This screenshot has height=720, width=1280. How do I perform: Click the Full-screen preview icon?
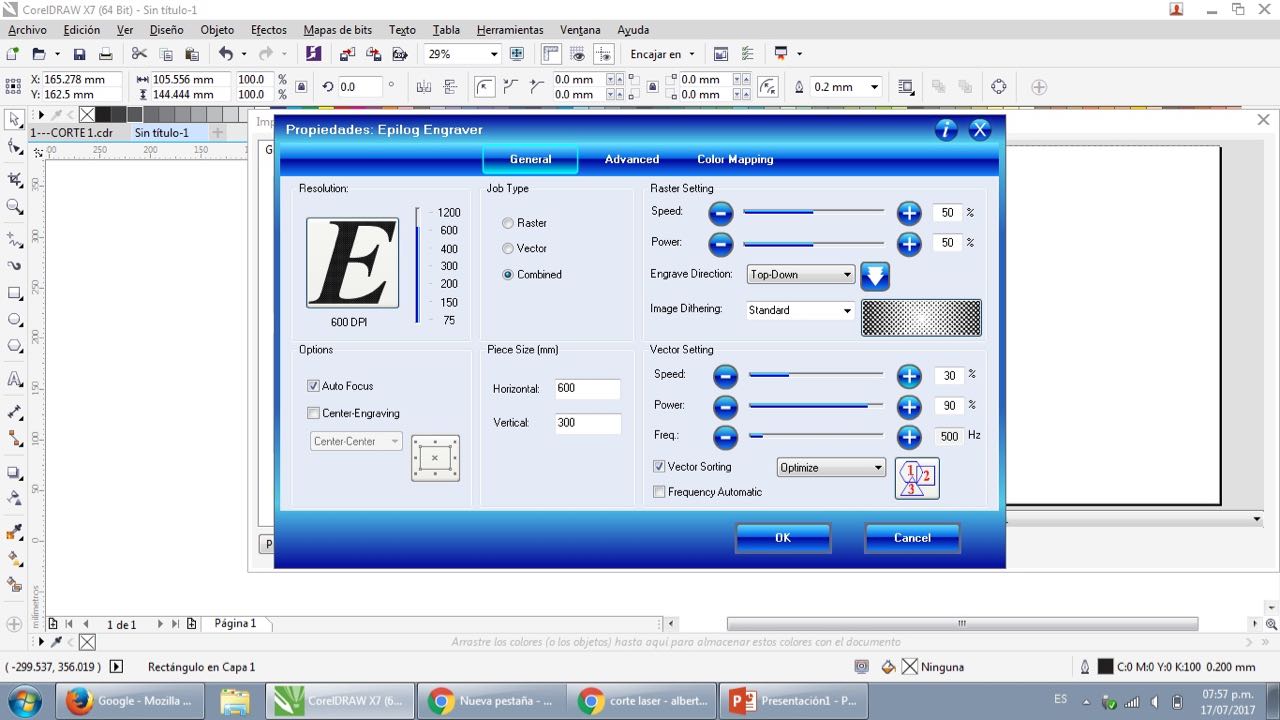[517, 54]
